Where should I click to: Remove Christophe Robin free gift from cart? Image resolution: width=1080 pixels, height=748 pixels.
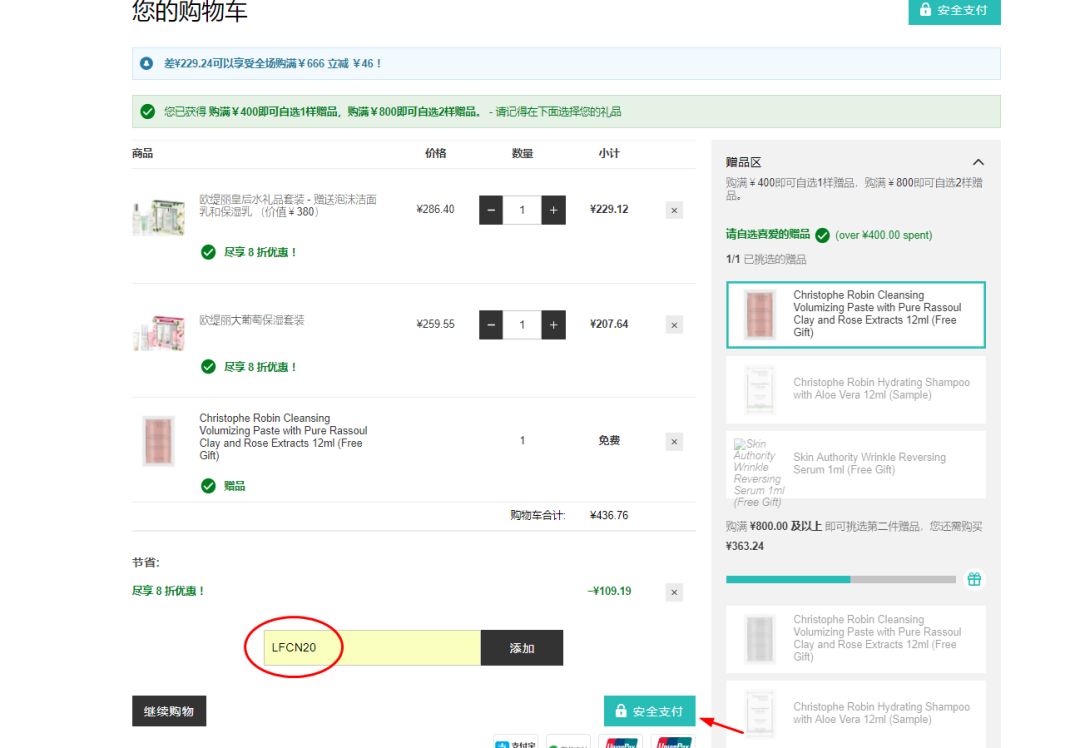674,441
